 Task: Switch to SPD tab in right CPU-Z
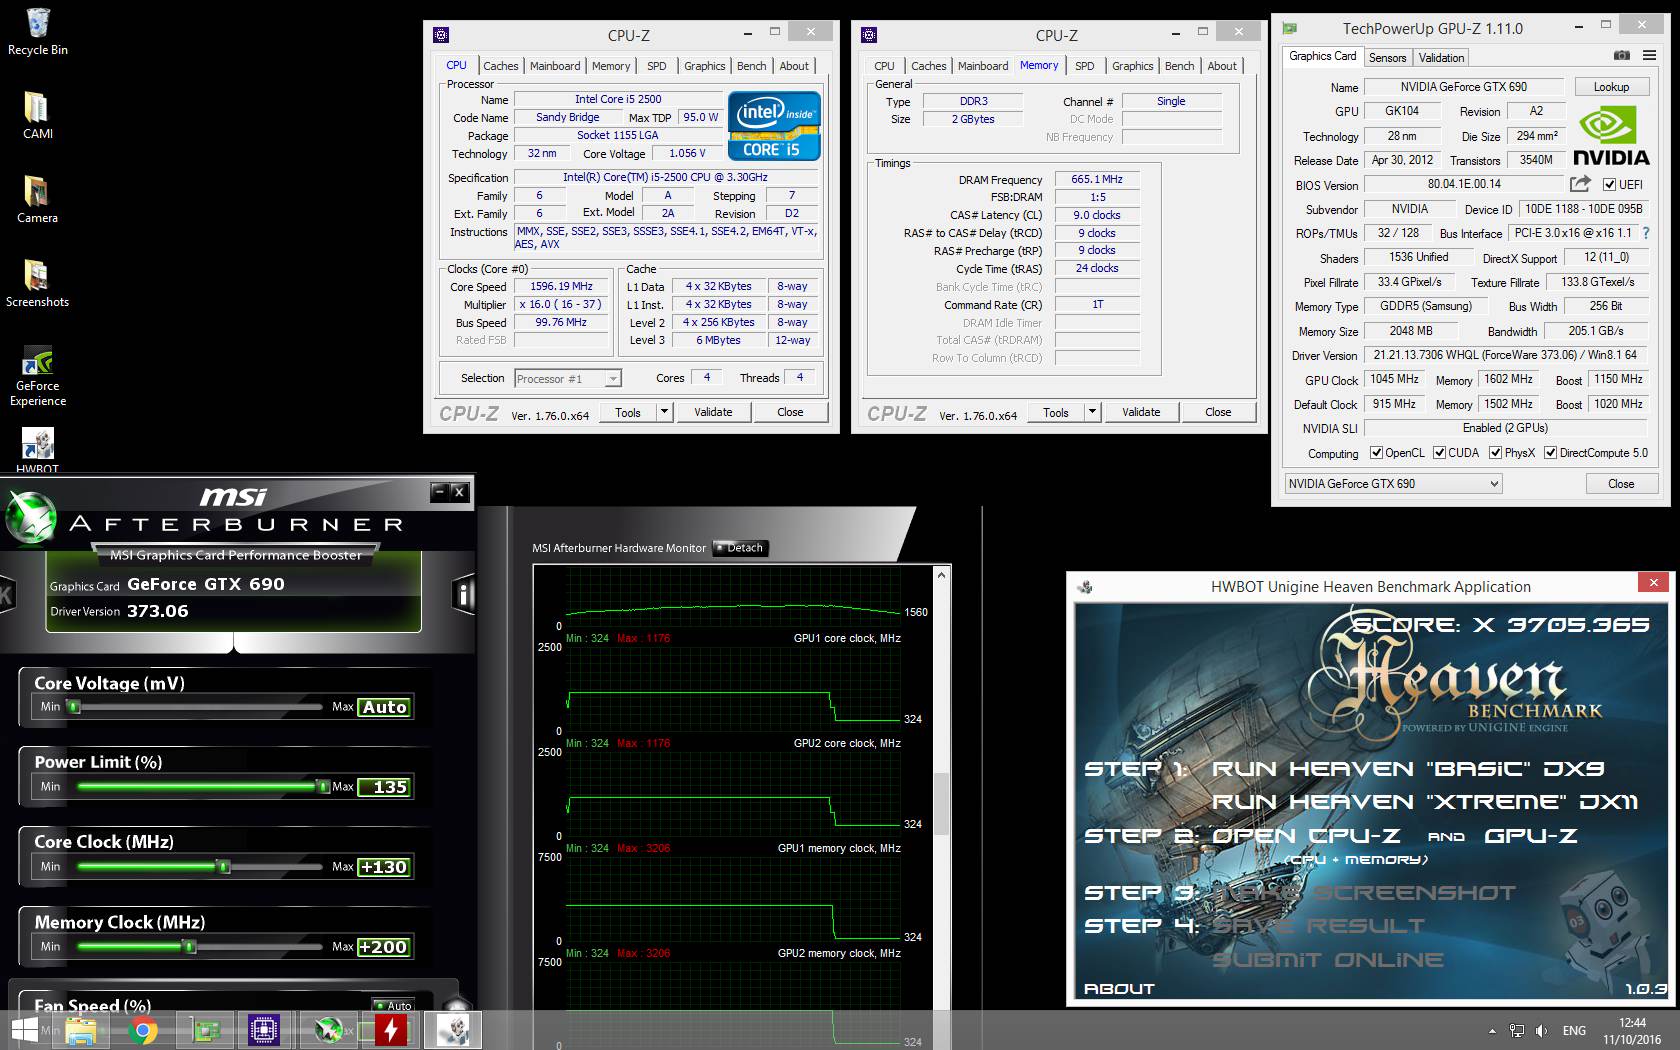pos(1084,66)
